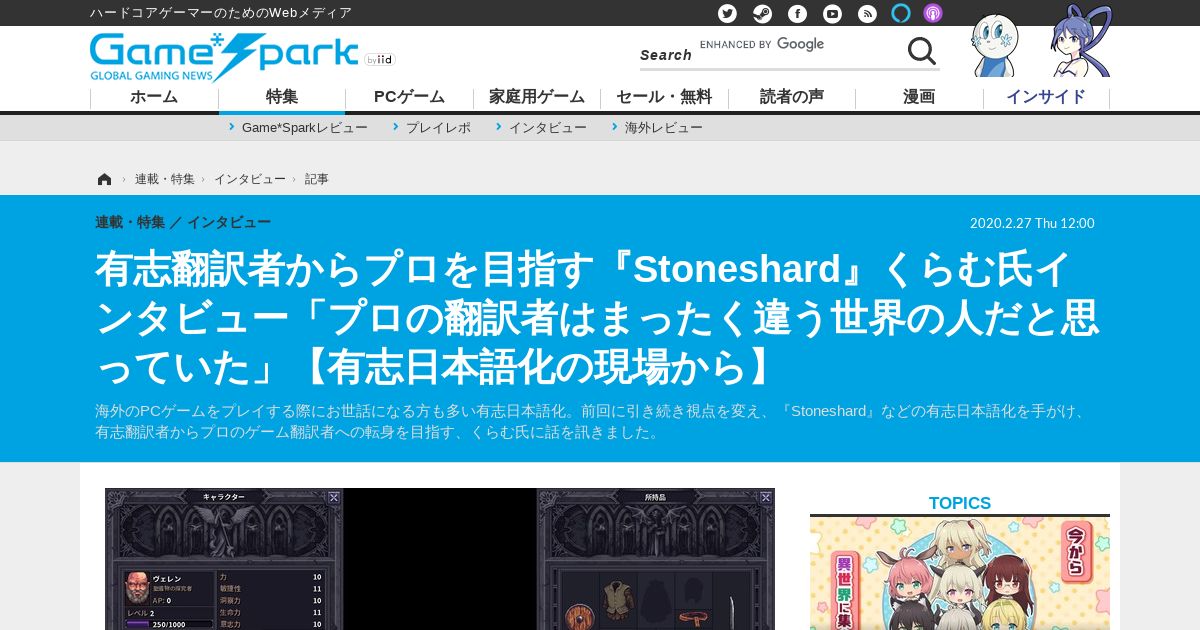
Task: Click the breadcrumb home icon
Action: click(104, 179)
